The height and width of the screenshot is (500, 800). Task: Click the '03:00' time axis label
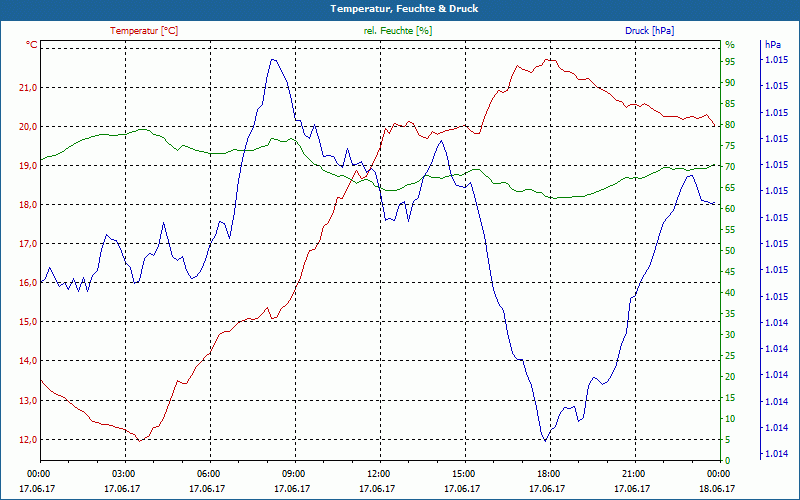(122, 473)
